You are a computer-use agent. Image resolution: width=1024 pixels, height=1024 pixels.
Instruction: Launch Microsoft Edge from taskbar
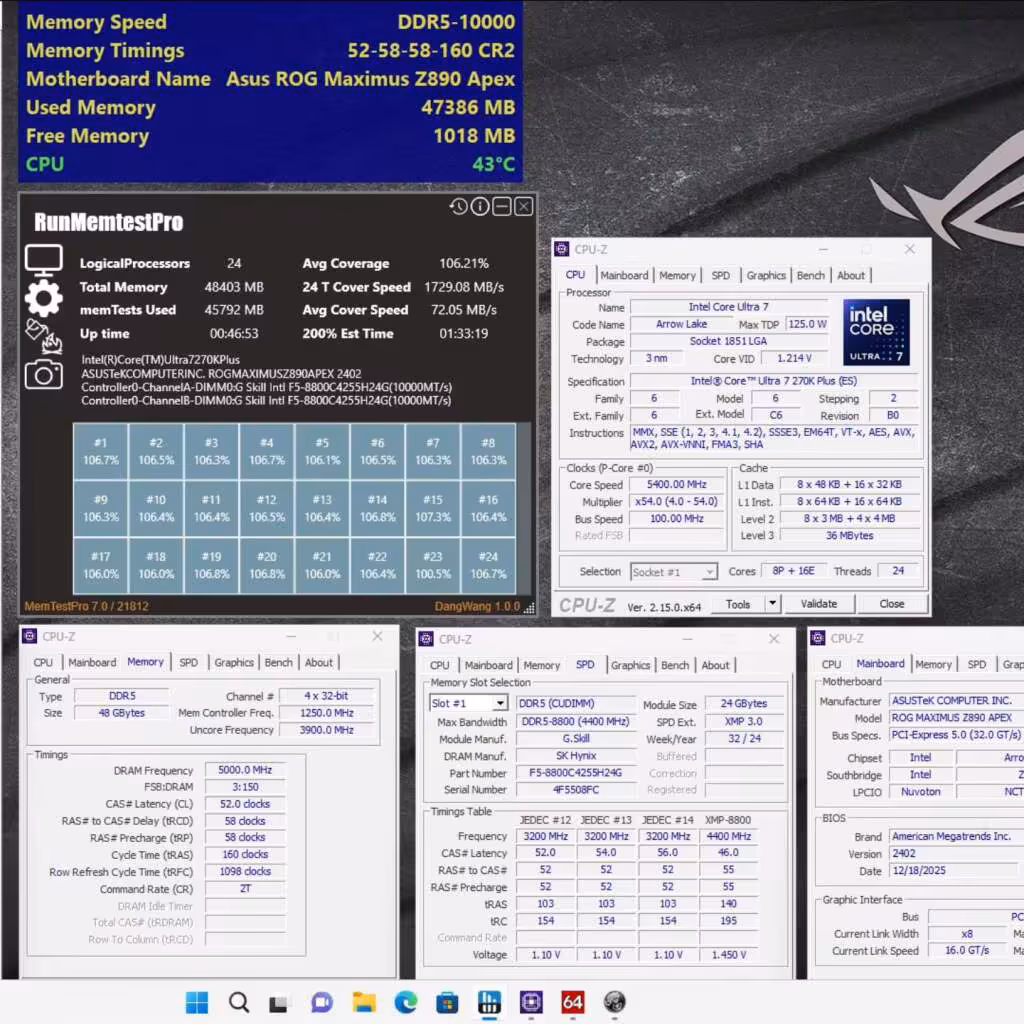[406, 1002]
